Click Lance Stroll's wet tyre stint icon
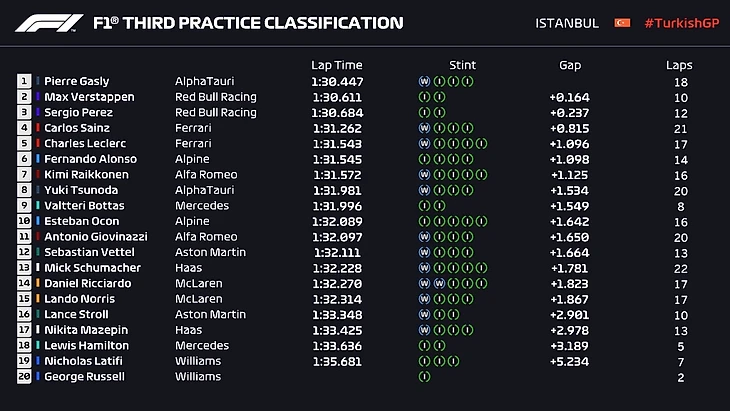 [425, 314]
